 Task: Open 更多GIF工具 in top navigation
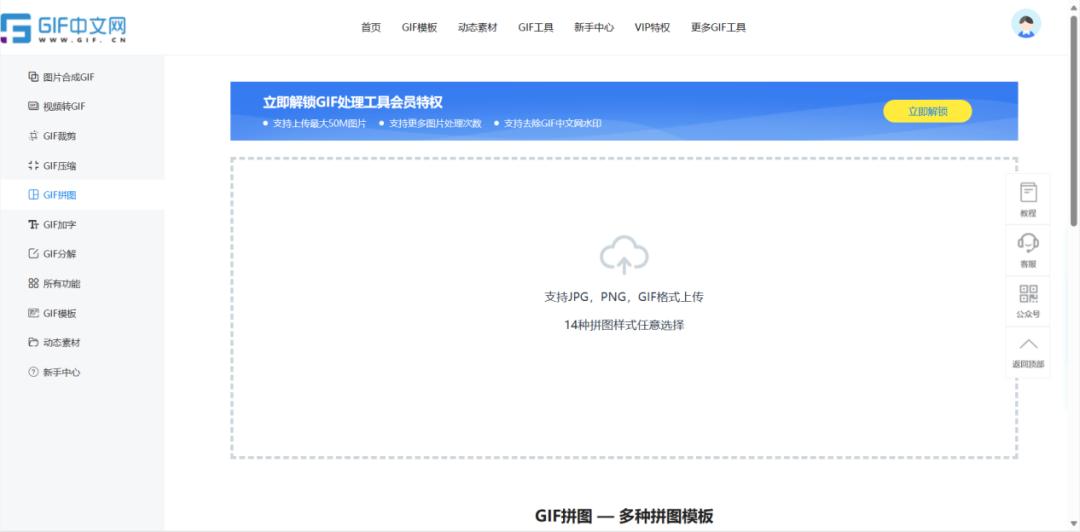718,28
